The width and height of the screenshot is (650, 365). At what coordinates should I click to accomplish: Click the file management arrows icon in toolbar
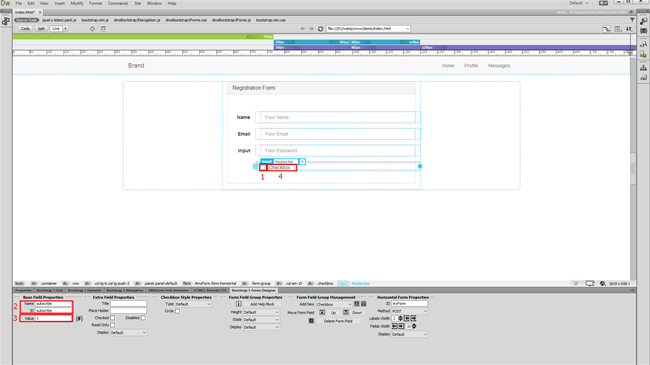[x=629, y=29]
